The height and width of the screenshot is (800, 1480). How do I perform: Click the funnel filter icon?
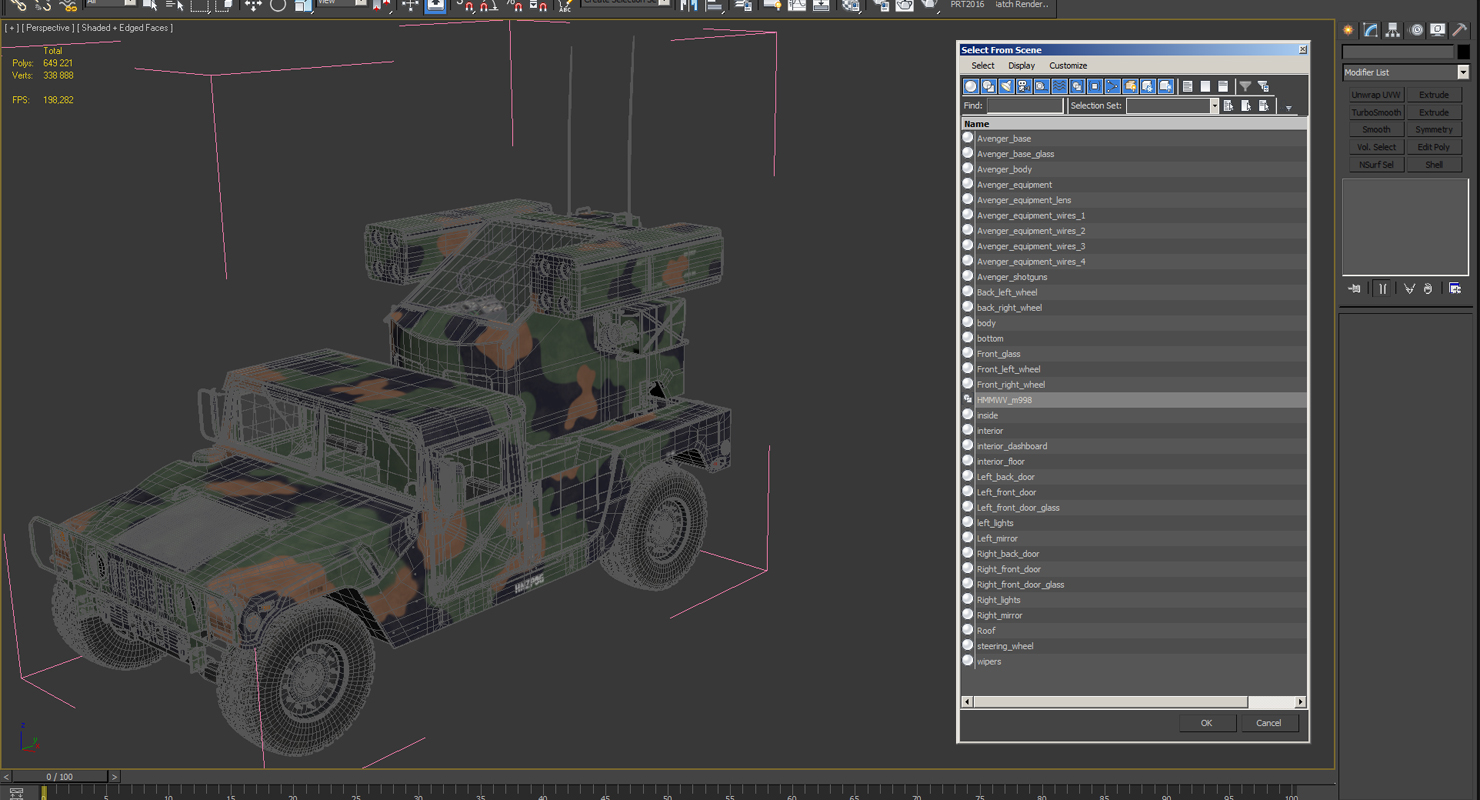click(1245, 87)
